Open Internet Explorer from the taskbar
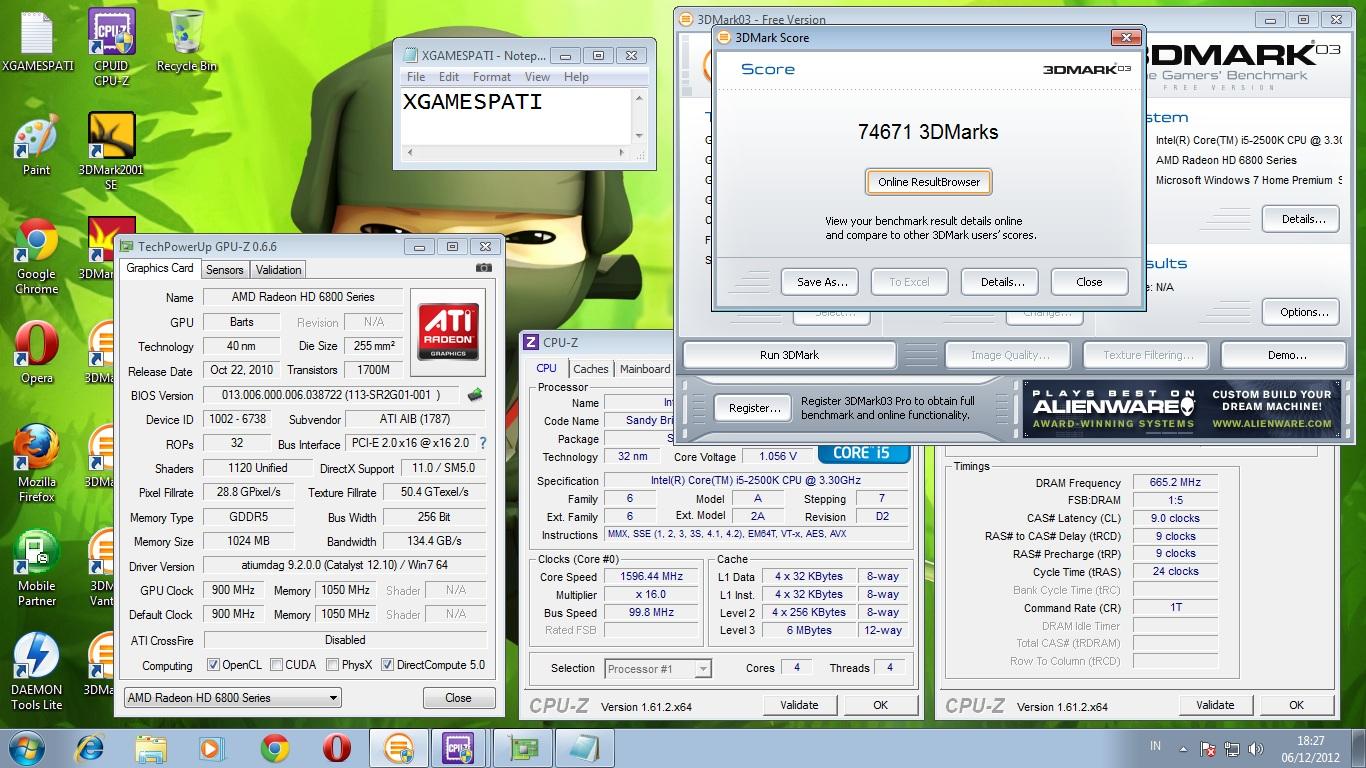The width and height of the screenshot is (1366, 768). (91, 748)
